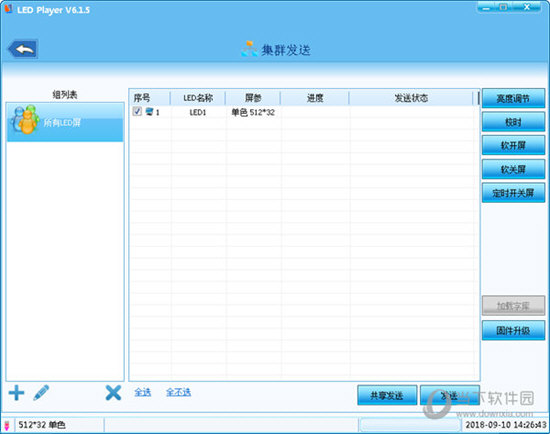Click the status bar connection indicator icon
550x434 pixels.
click(7, 425)
